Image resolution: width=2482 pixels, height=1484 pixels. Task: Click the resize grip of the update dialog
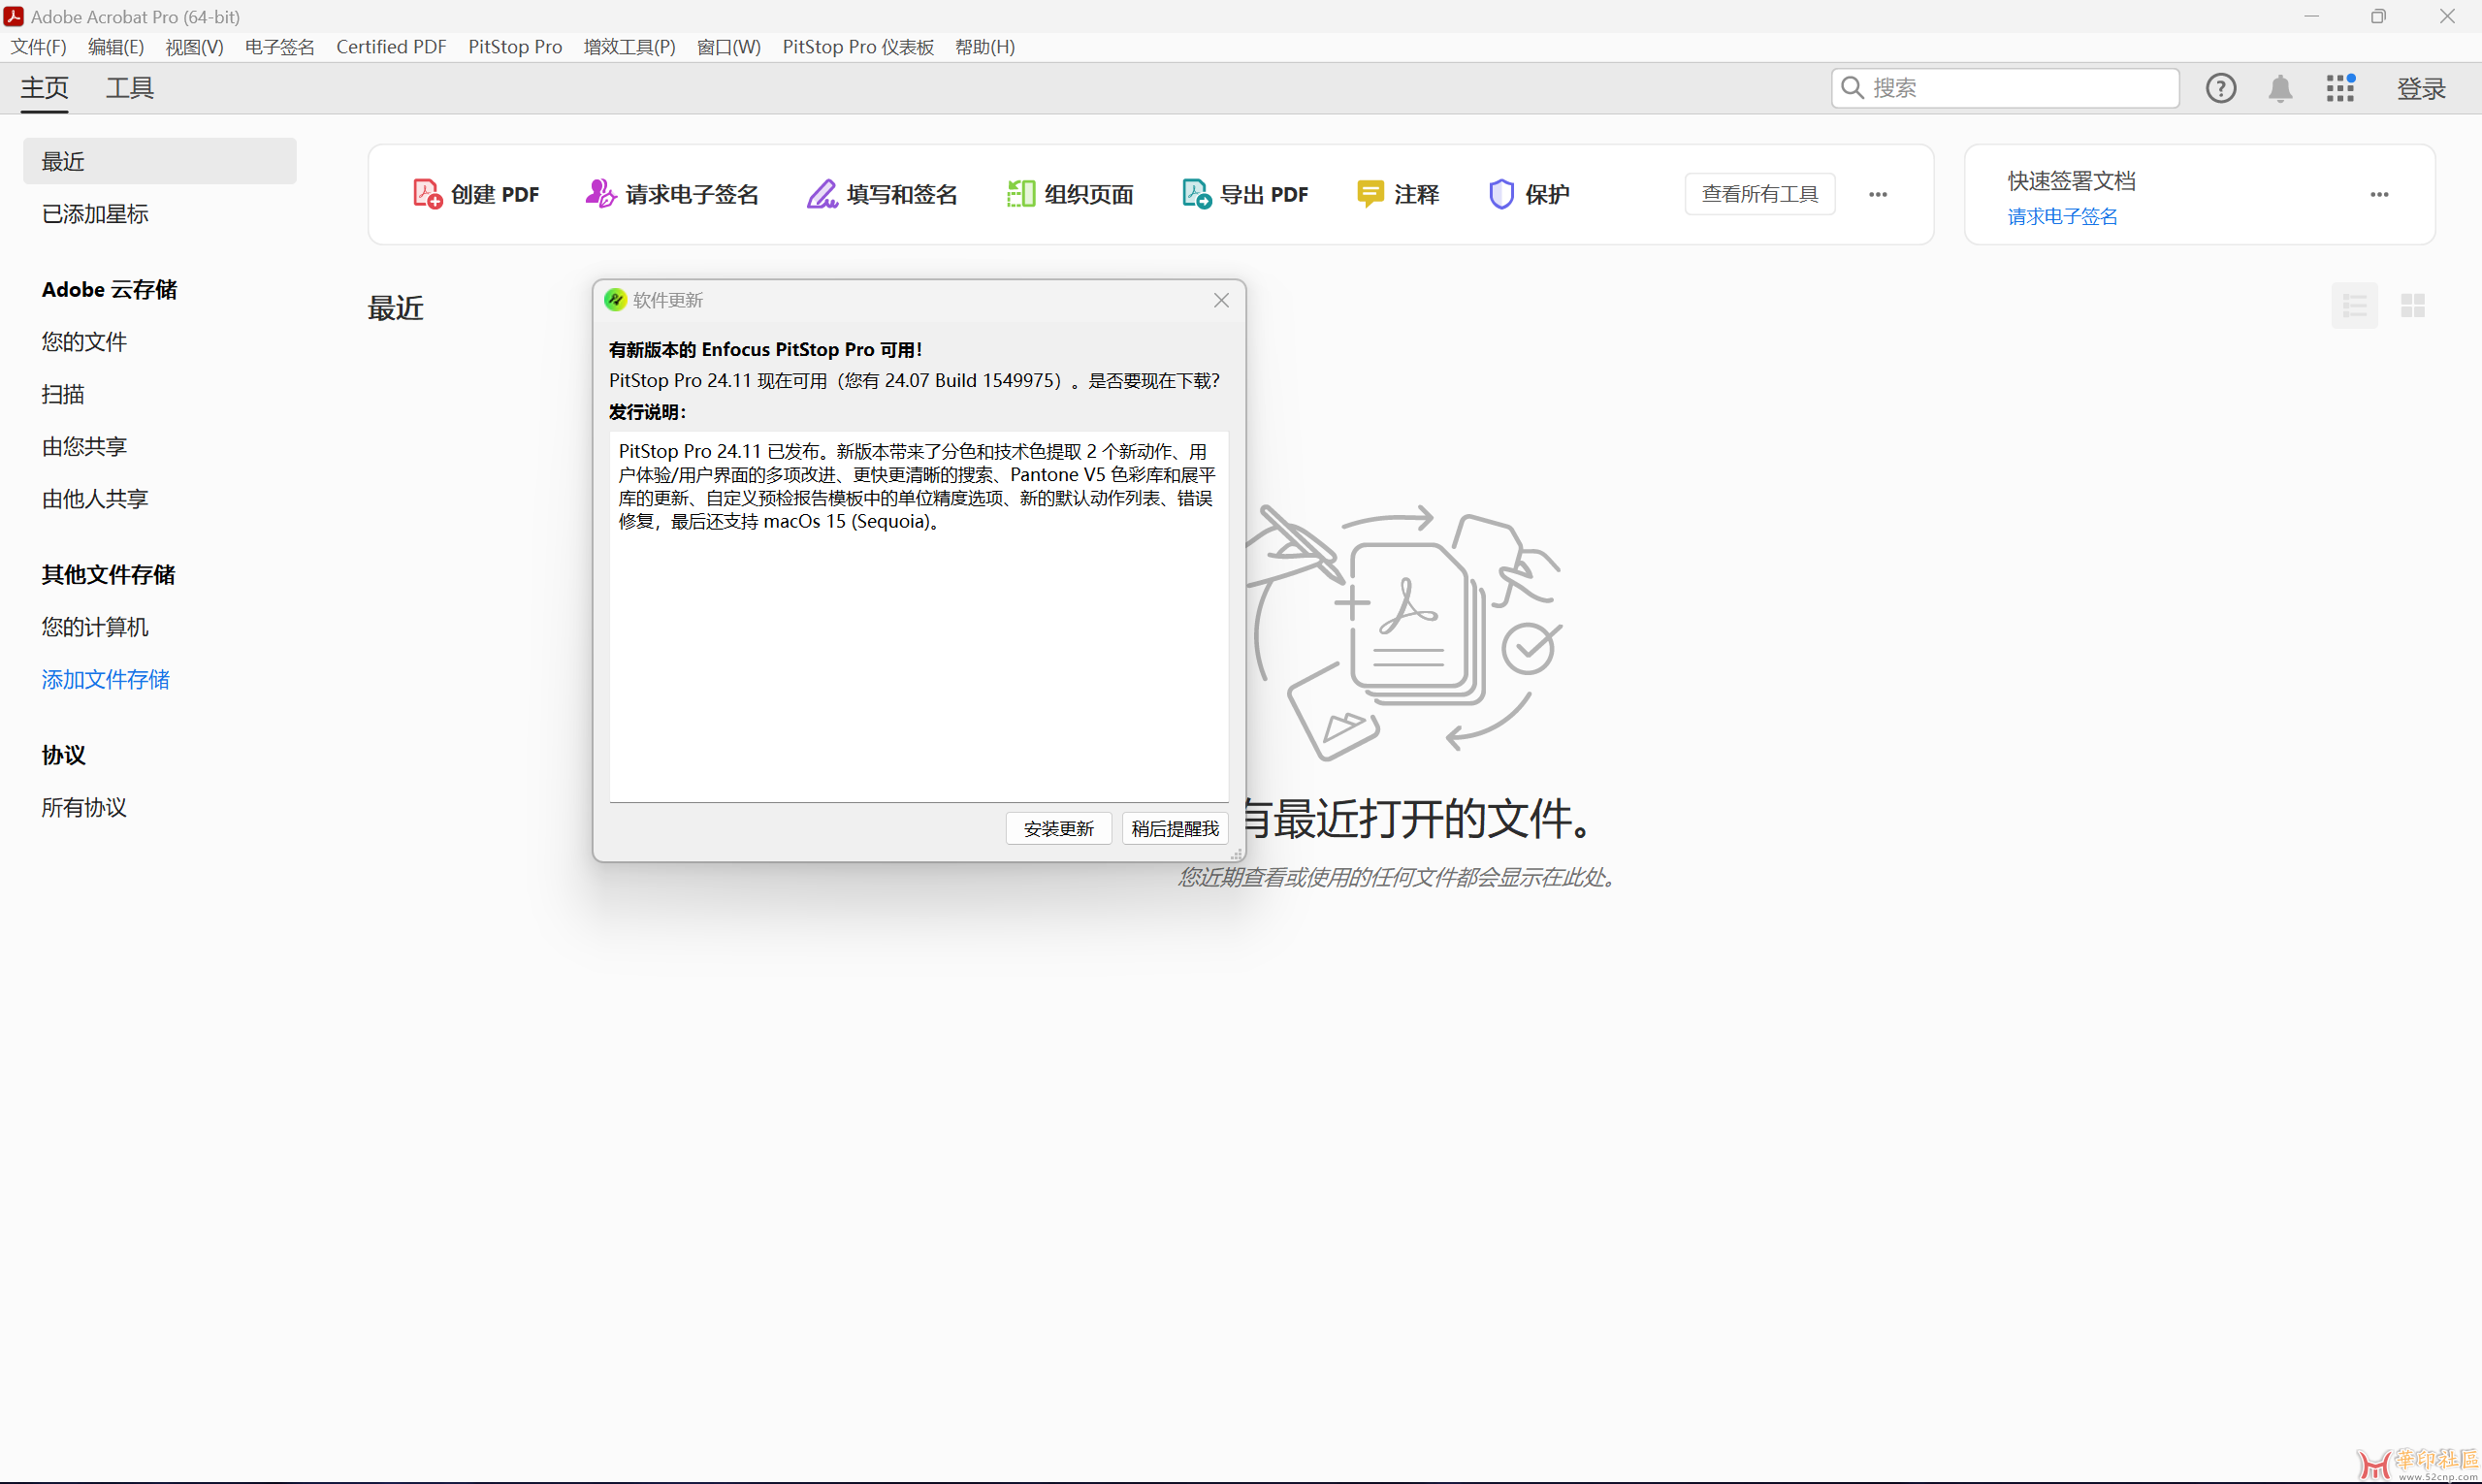pyautogui.click(x=1236, y=854)
